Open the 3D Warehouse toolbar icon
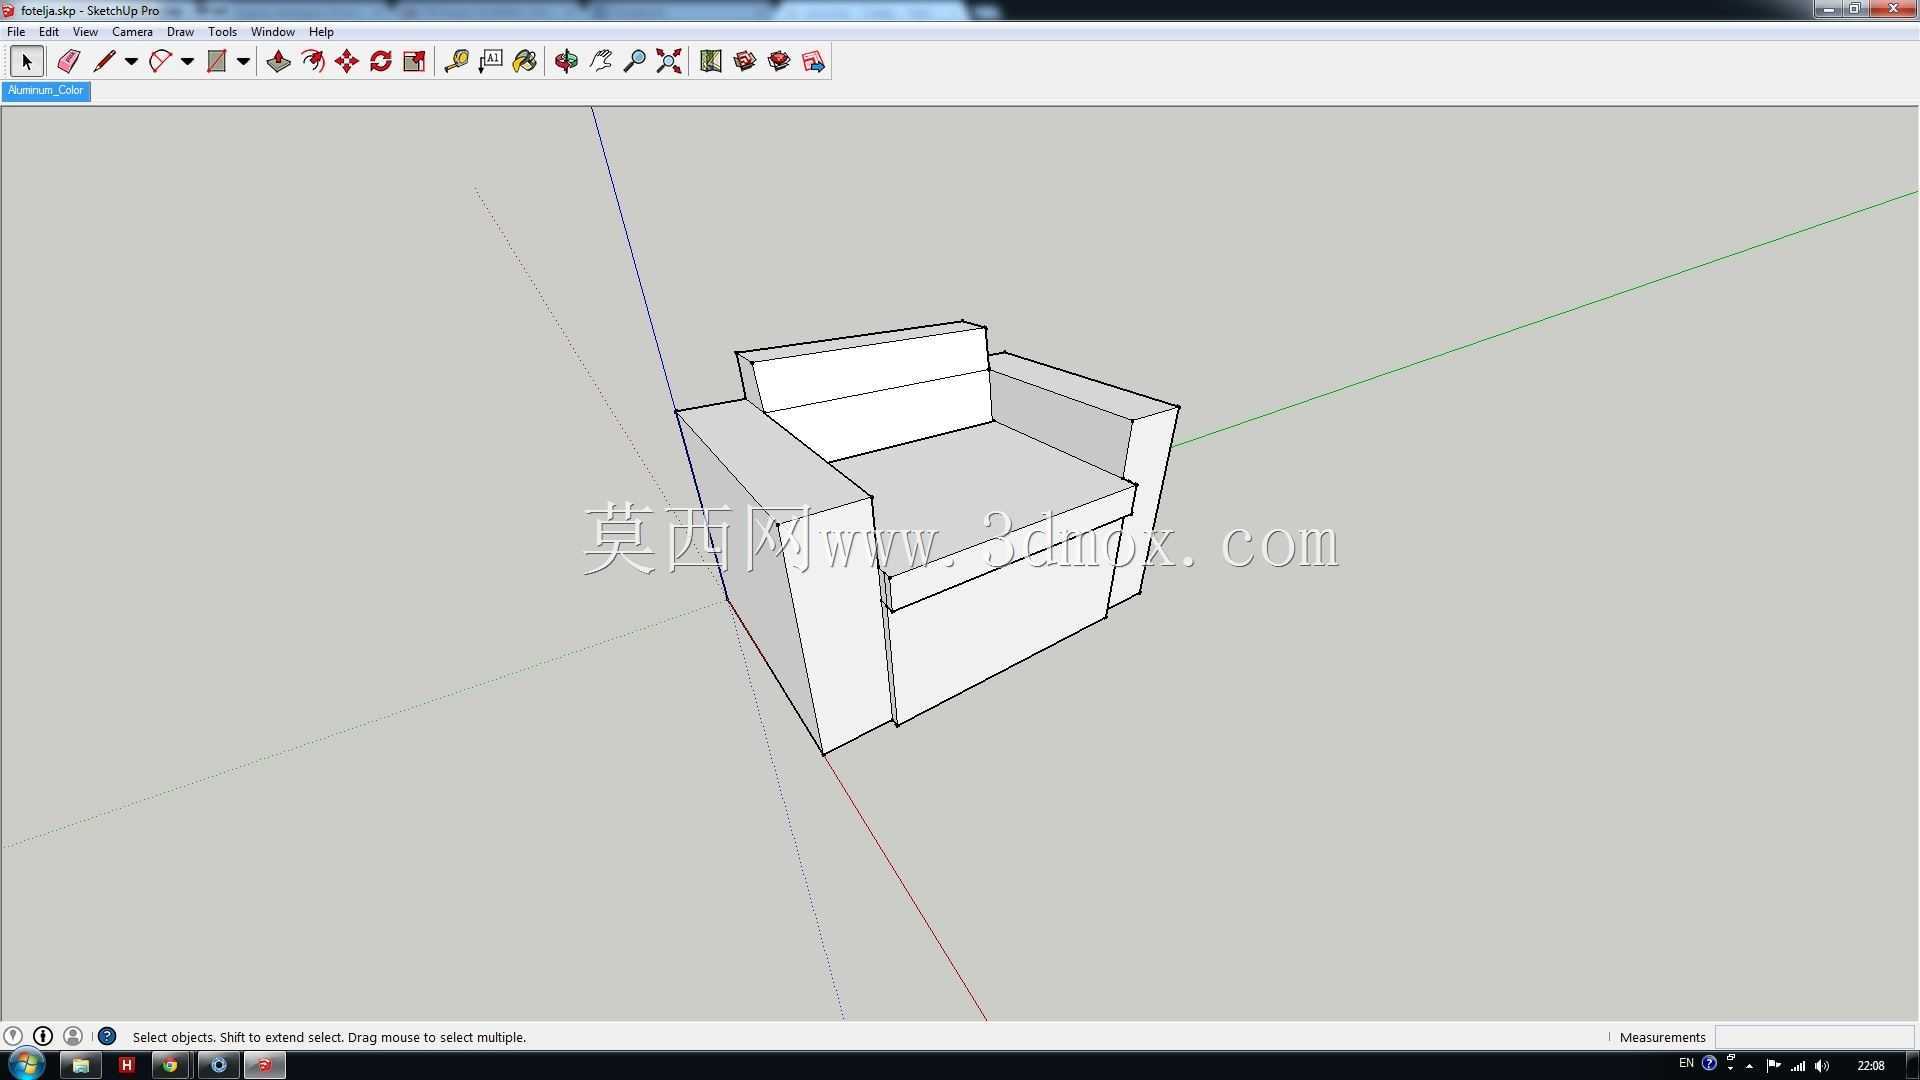Viewport: 1920px width, 1080px height. [x=745, y=62]
